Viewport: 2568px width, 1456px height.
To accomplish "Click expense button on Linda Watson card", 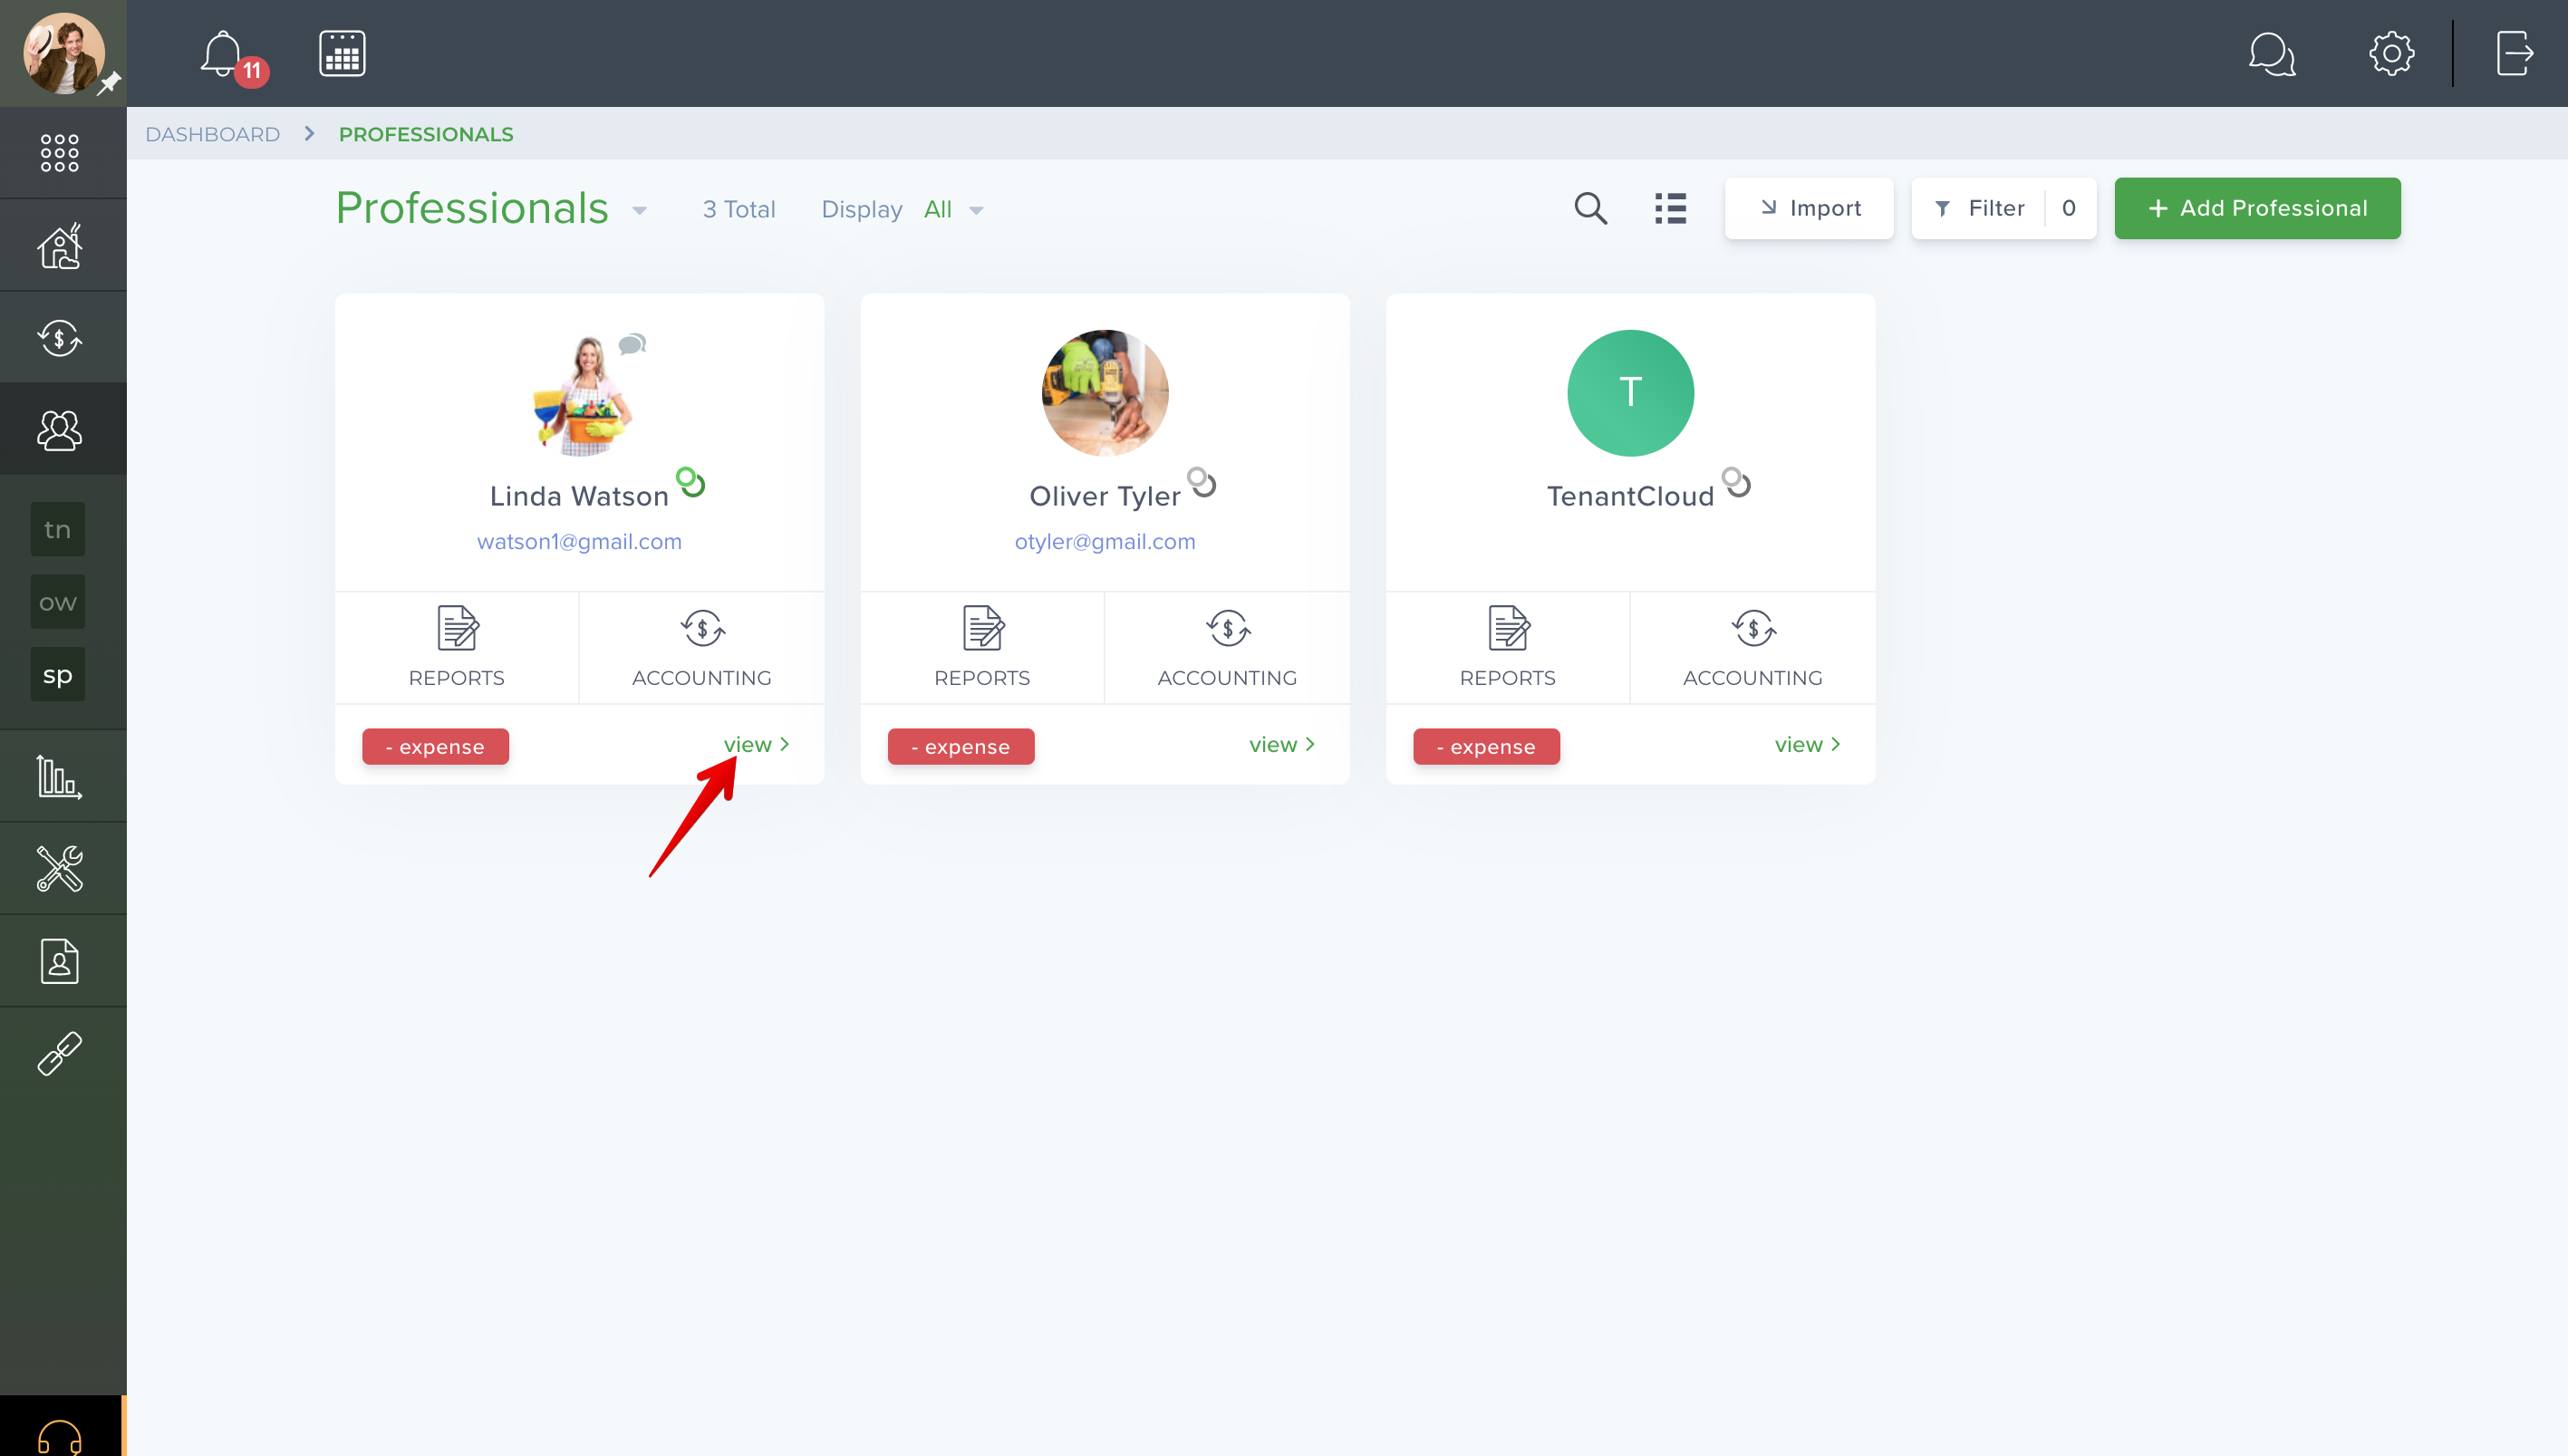I will pos(435,747).
